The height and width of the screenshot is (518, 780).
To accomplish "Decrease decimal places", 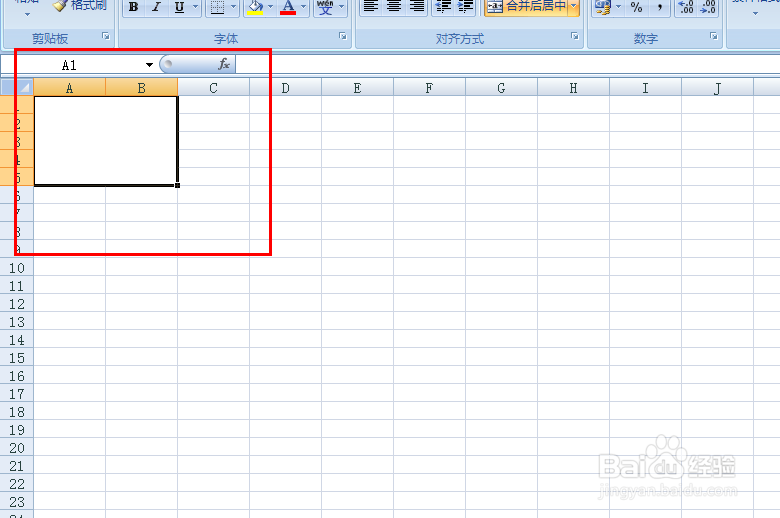I will click(x=708, y=7).
